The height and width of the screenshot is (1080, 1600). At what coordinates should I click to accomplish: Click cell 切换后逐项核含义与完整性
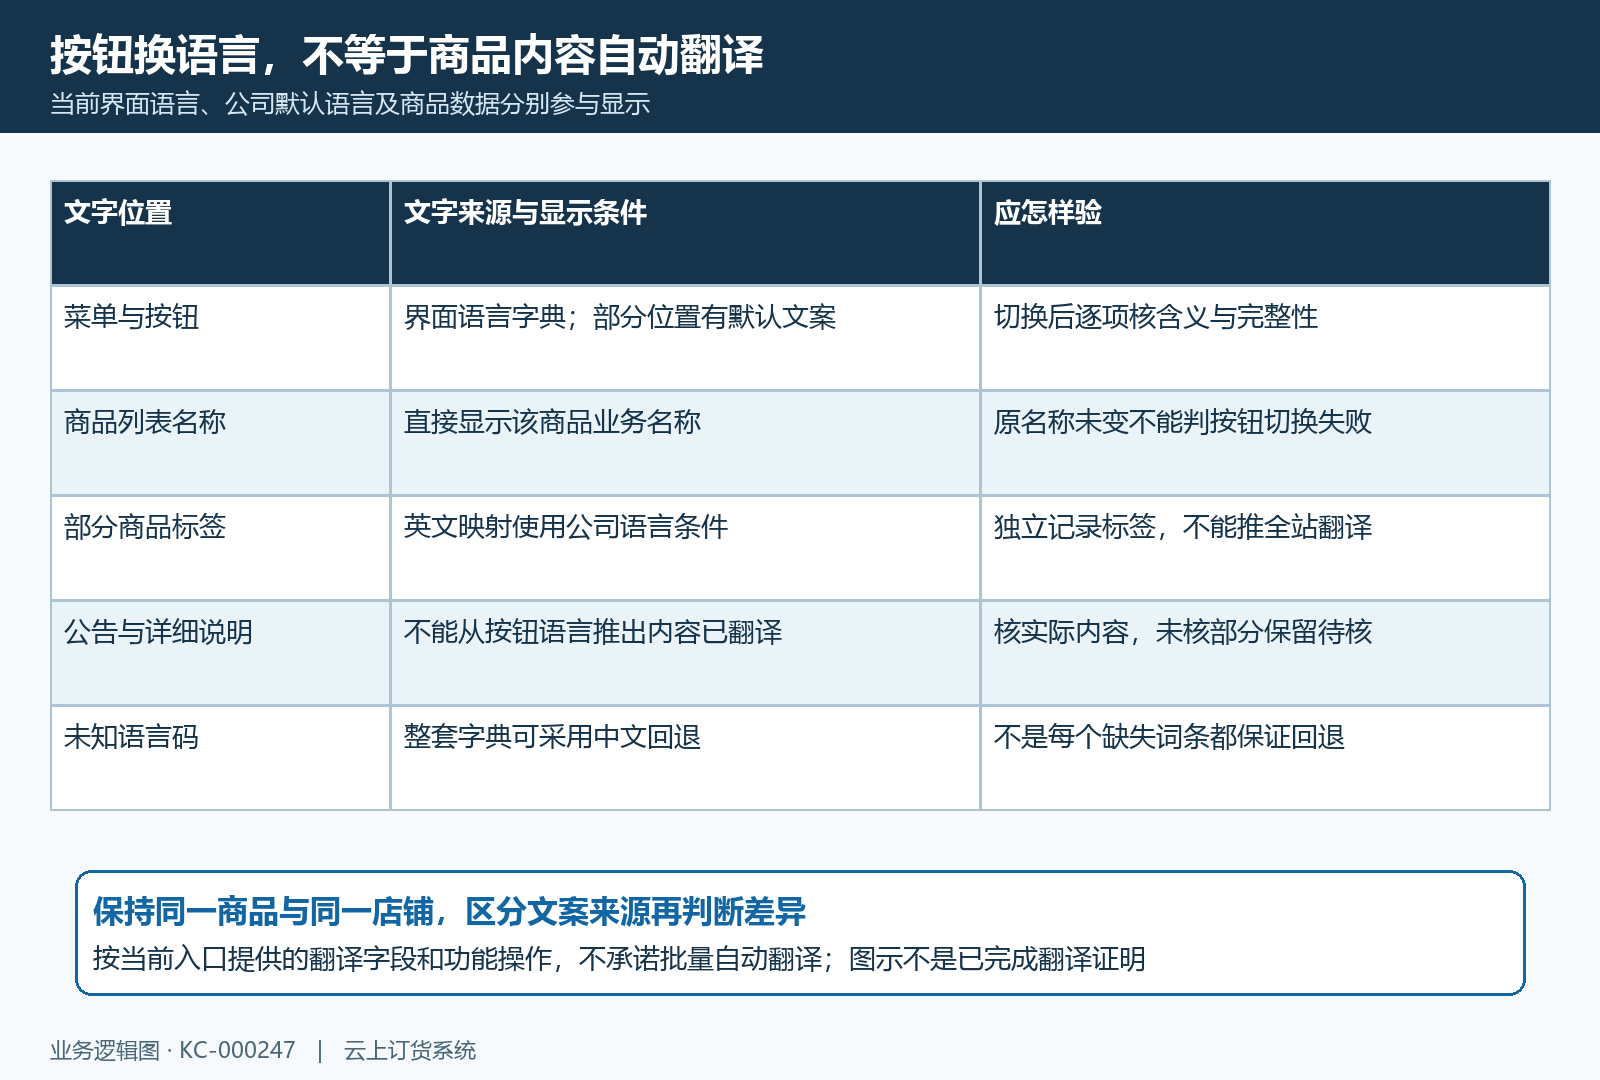click(x=1265, y=338)
